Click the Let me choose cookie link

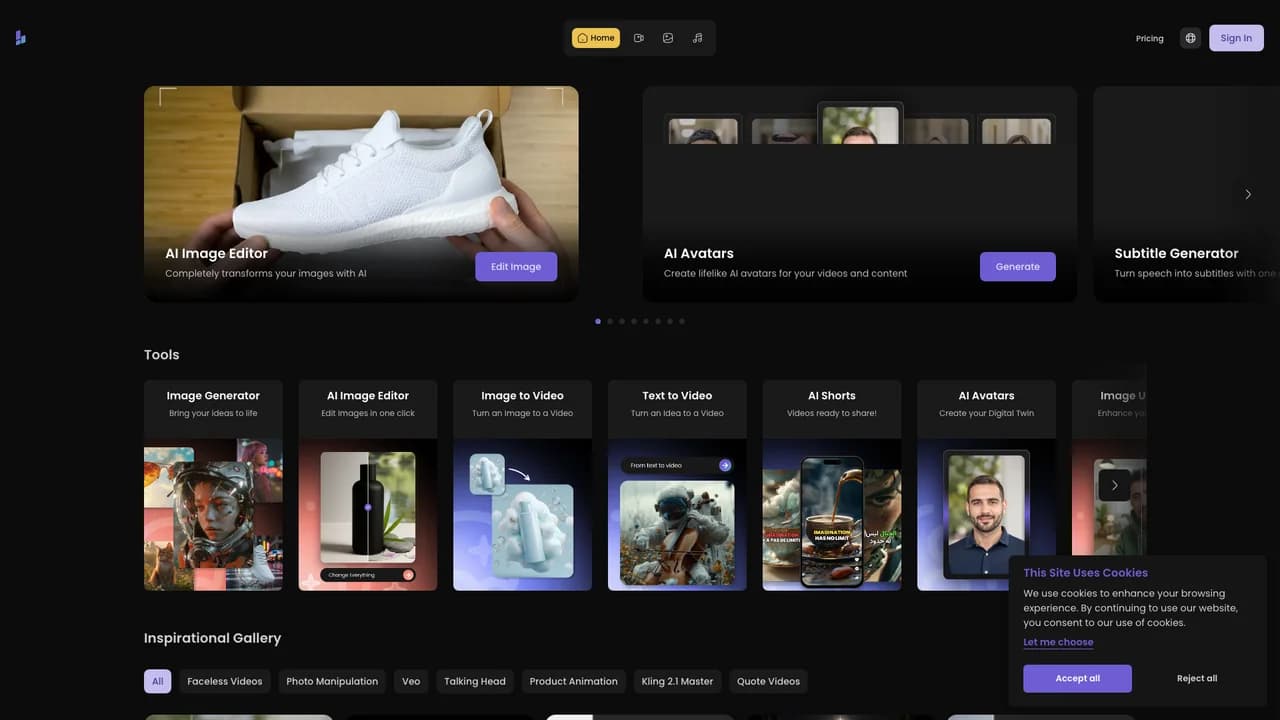pyautogui.click(x=1058, y=642)
